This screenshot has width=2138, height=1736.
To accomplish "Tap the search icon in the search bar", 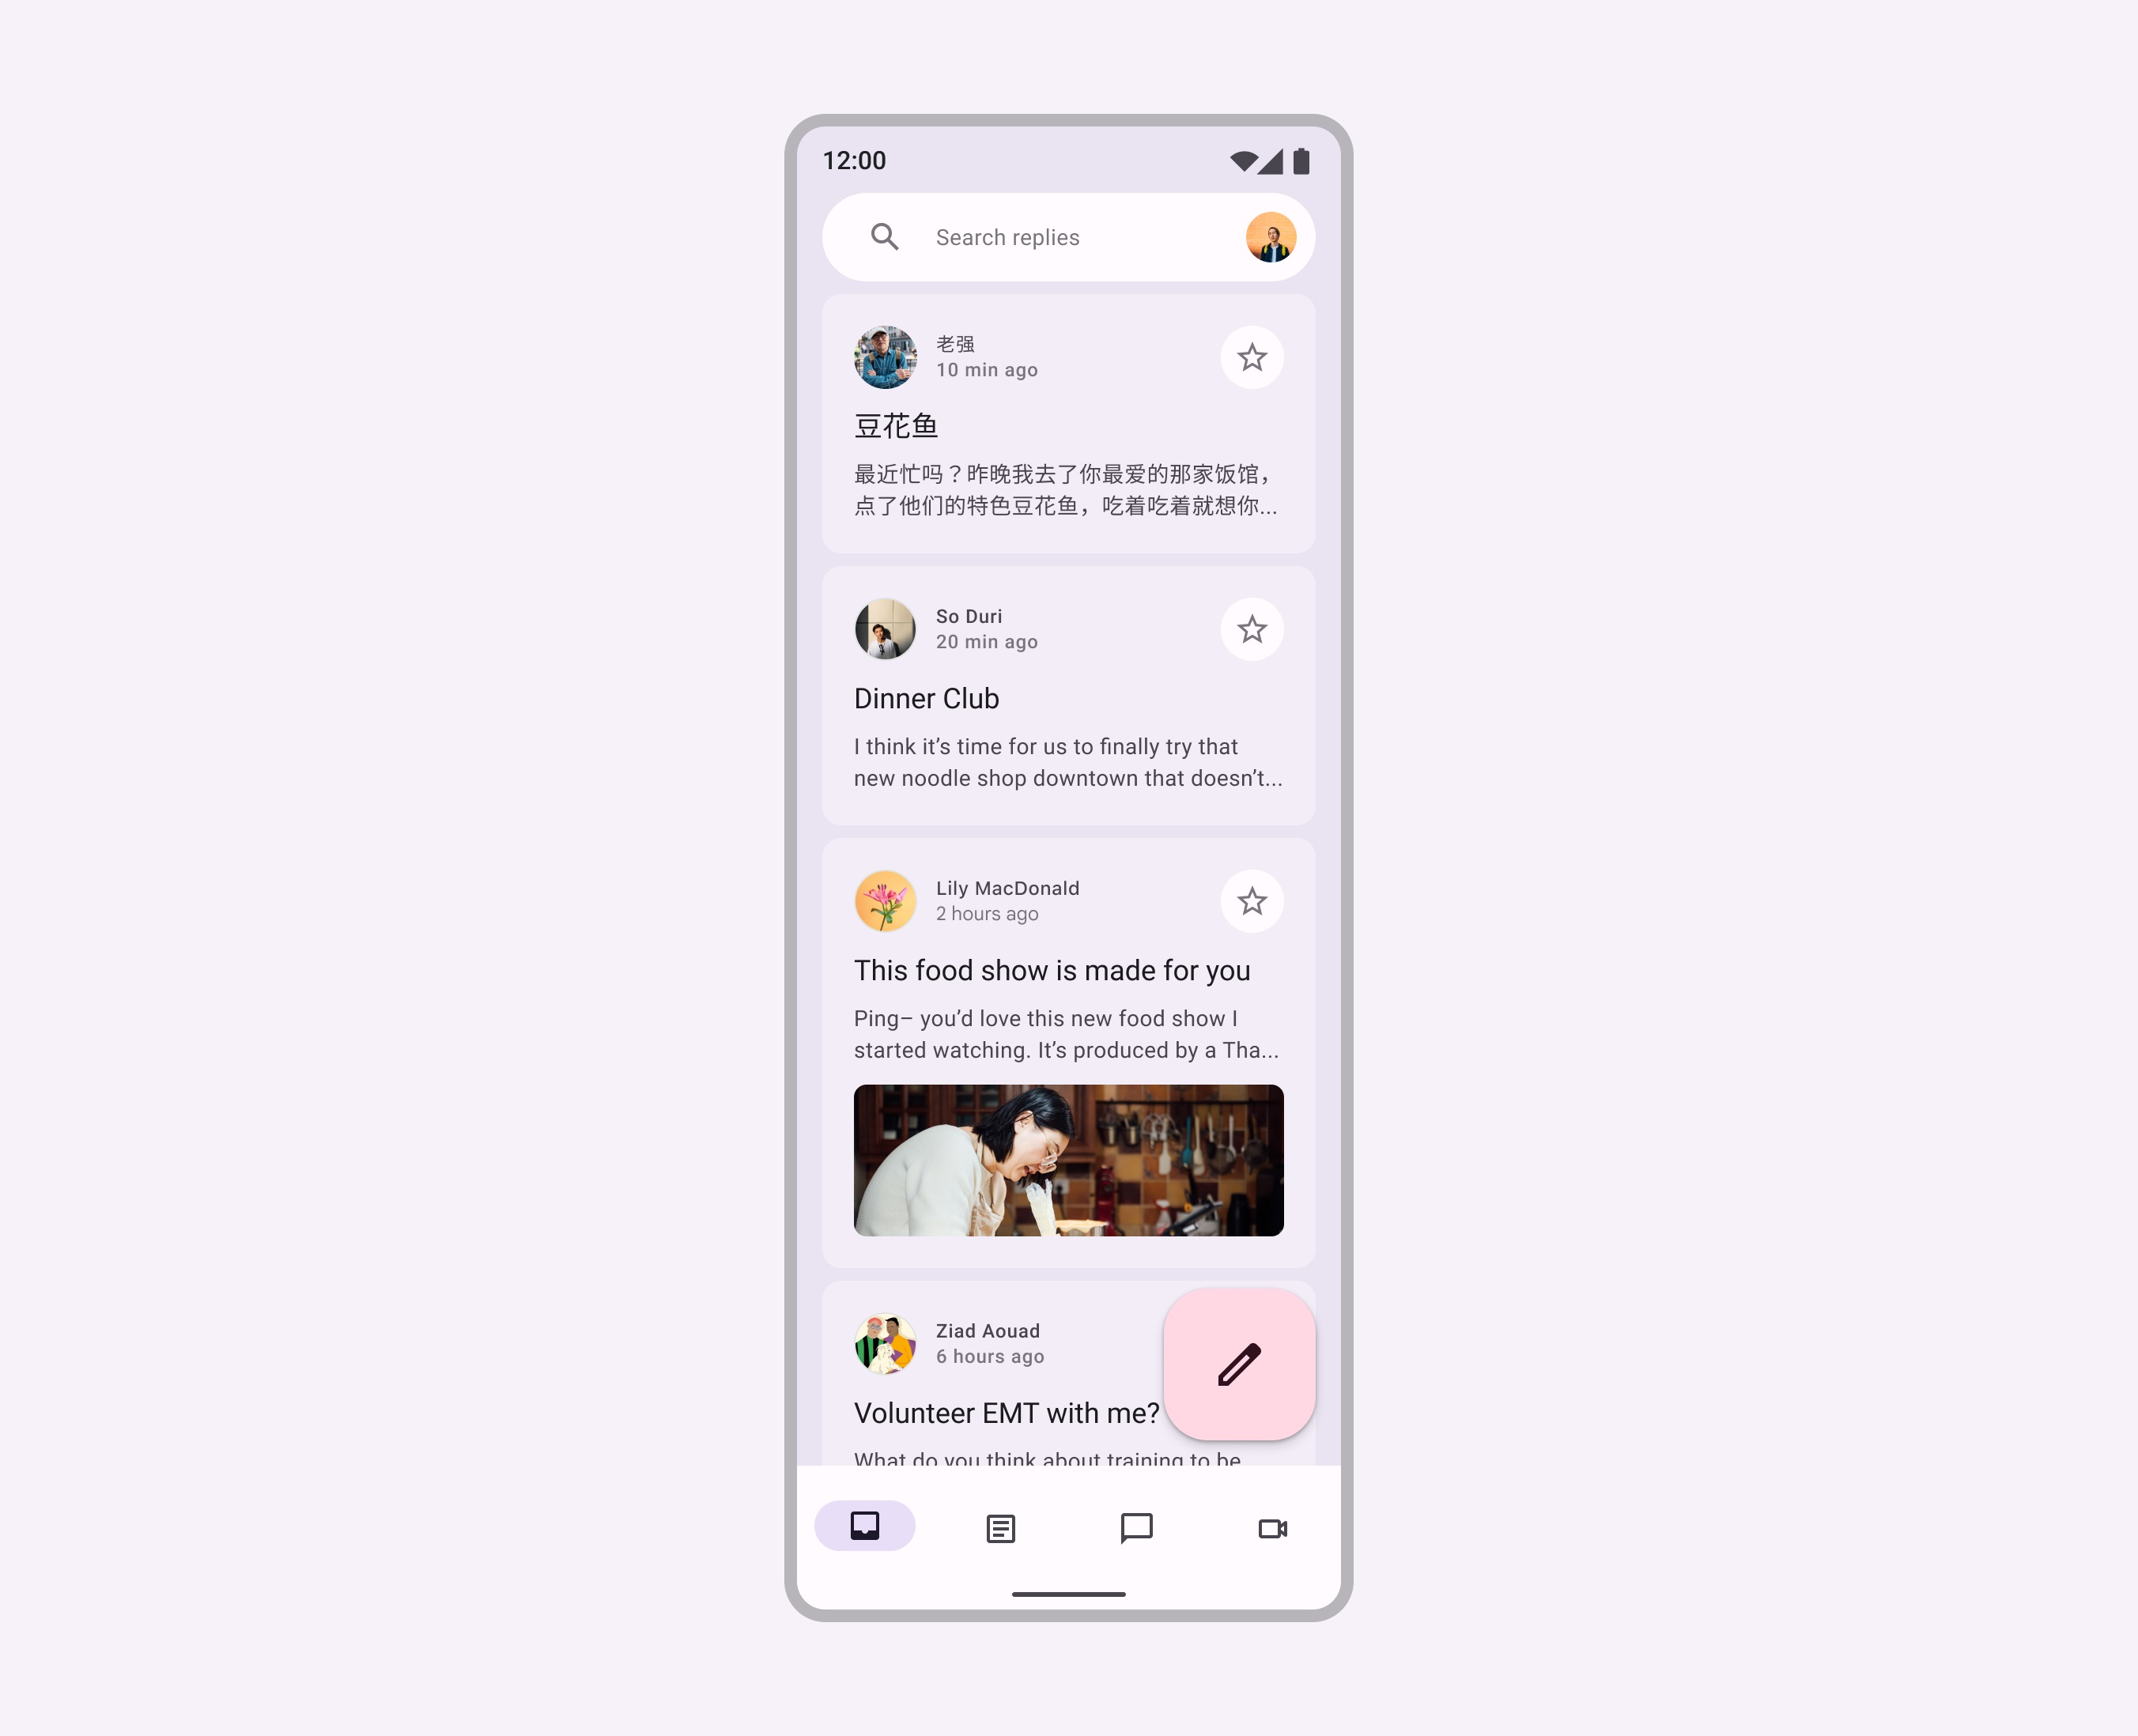I will tap(886, 237).
